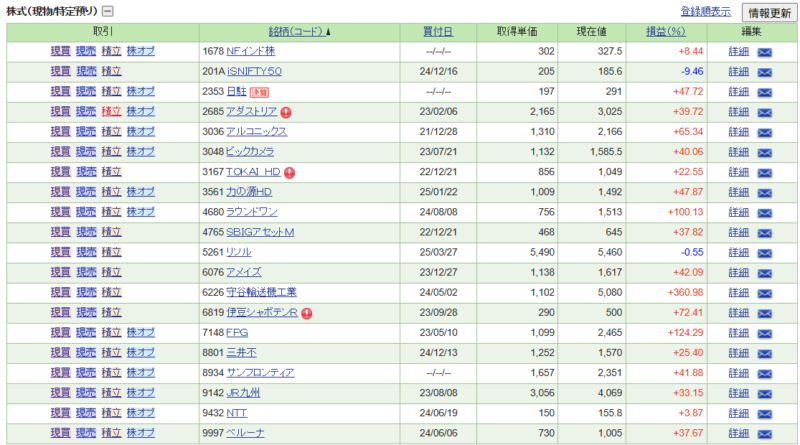Click mail icon for 3048 ビックカメラ row
Screen dimensions: 800x445
(x=764, y=153)
